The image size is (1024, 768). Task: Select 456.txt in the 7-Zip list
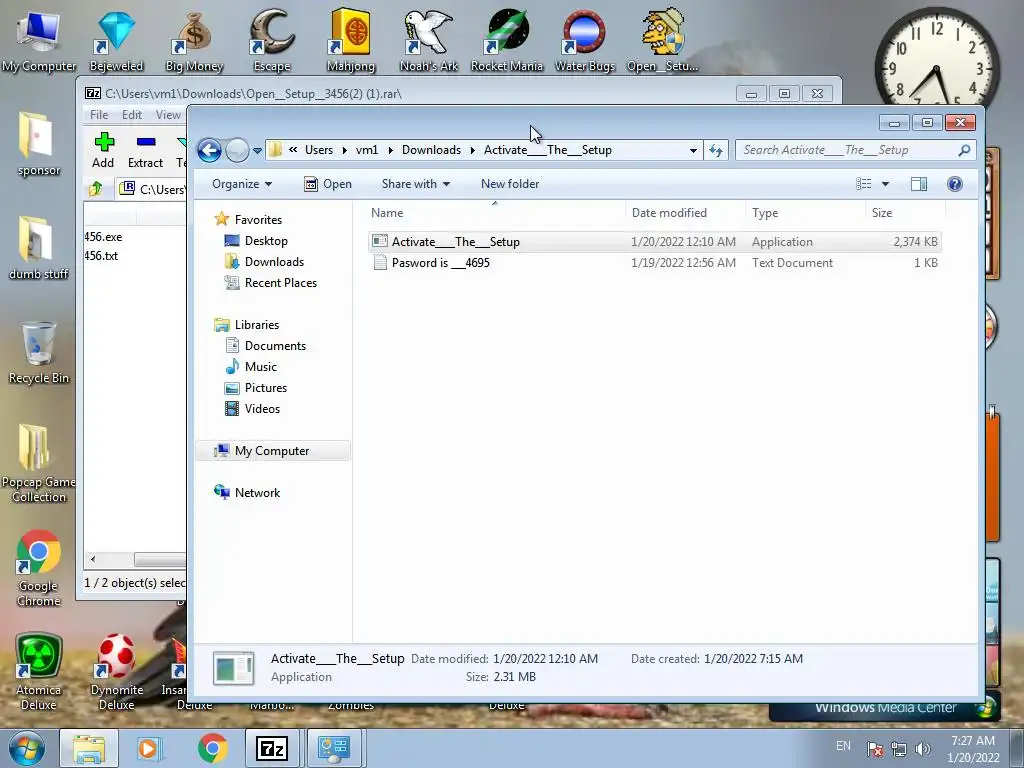(101, 255)
